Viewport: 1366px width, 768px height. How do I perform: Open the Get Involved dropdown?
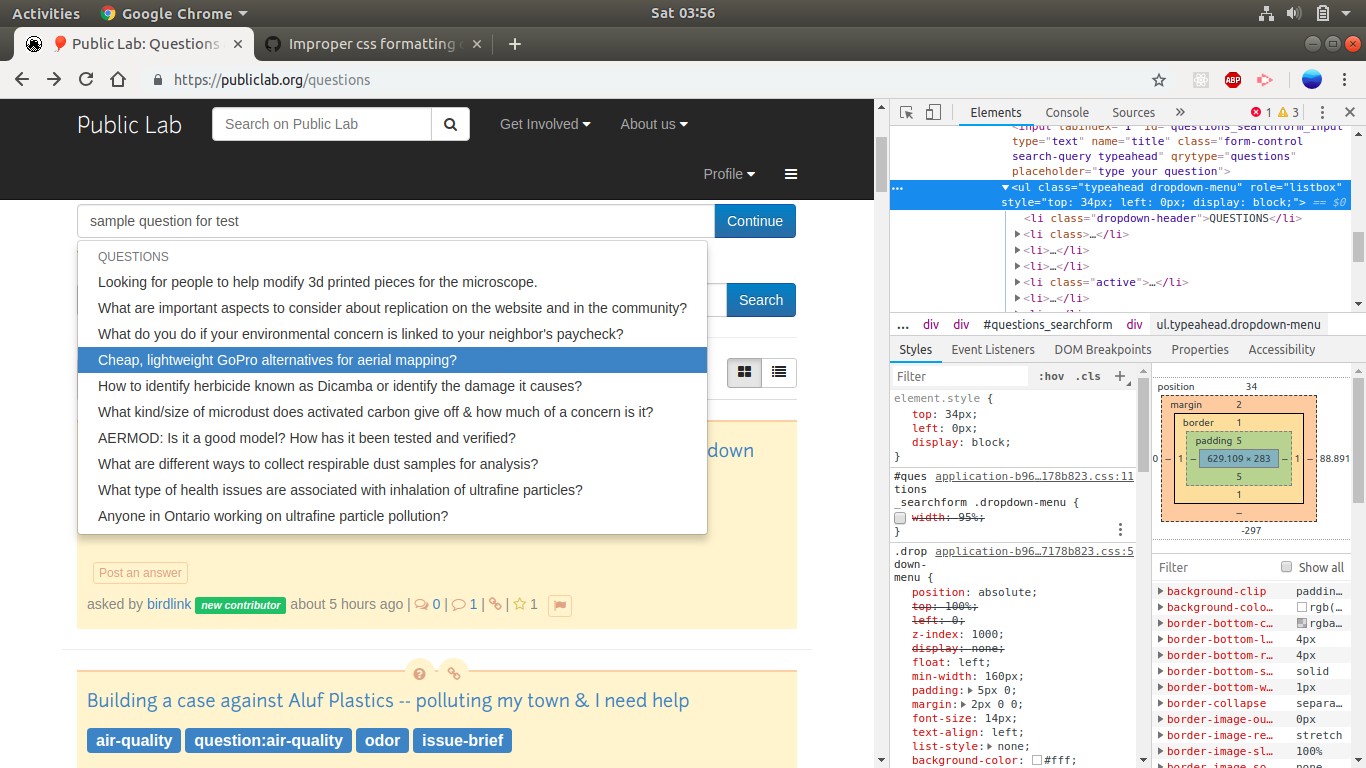tap(545, 124)
